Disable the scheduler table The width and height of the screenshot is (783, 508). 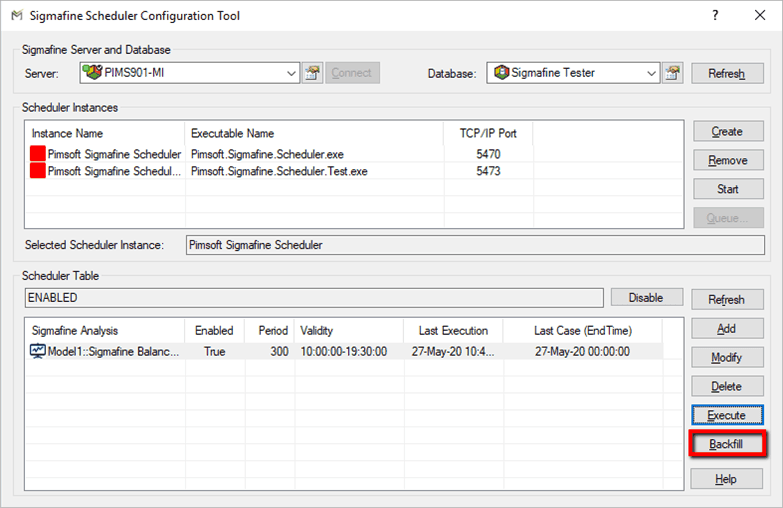tap(647, 298)
